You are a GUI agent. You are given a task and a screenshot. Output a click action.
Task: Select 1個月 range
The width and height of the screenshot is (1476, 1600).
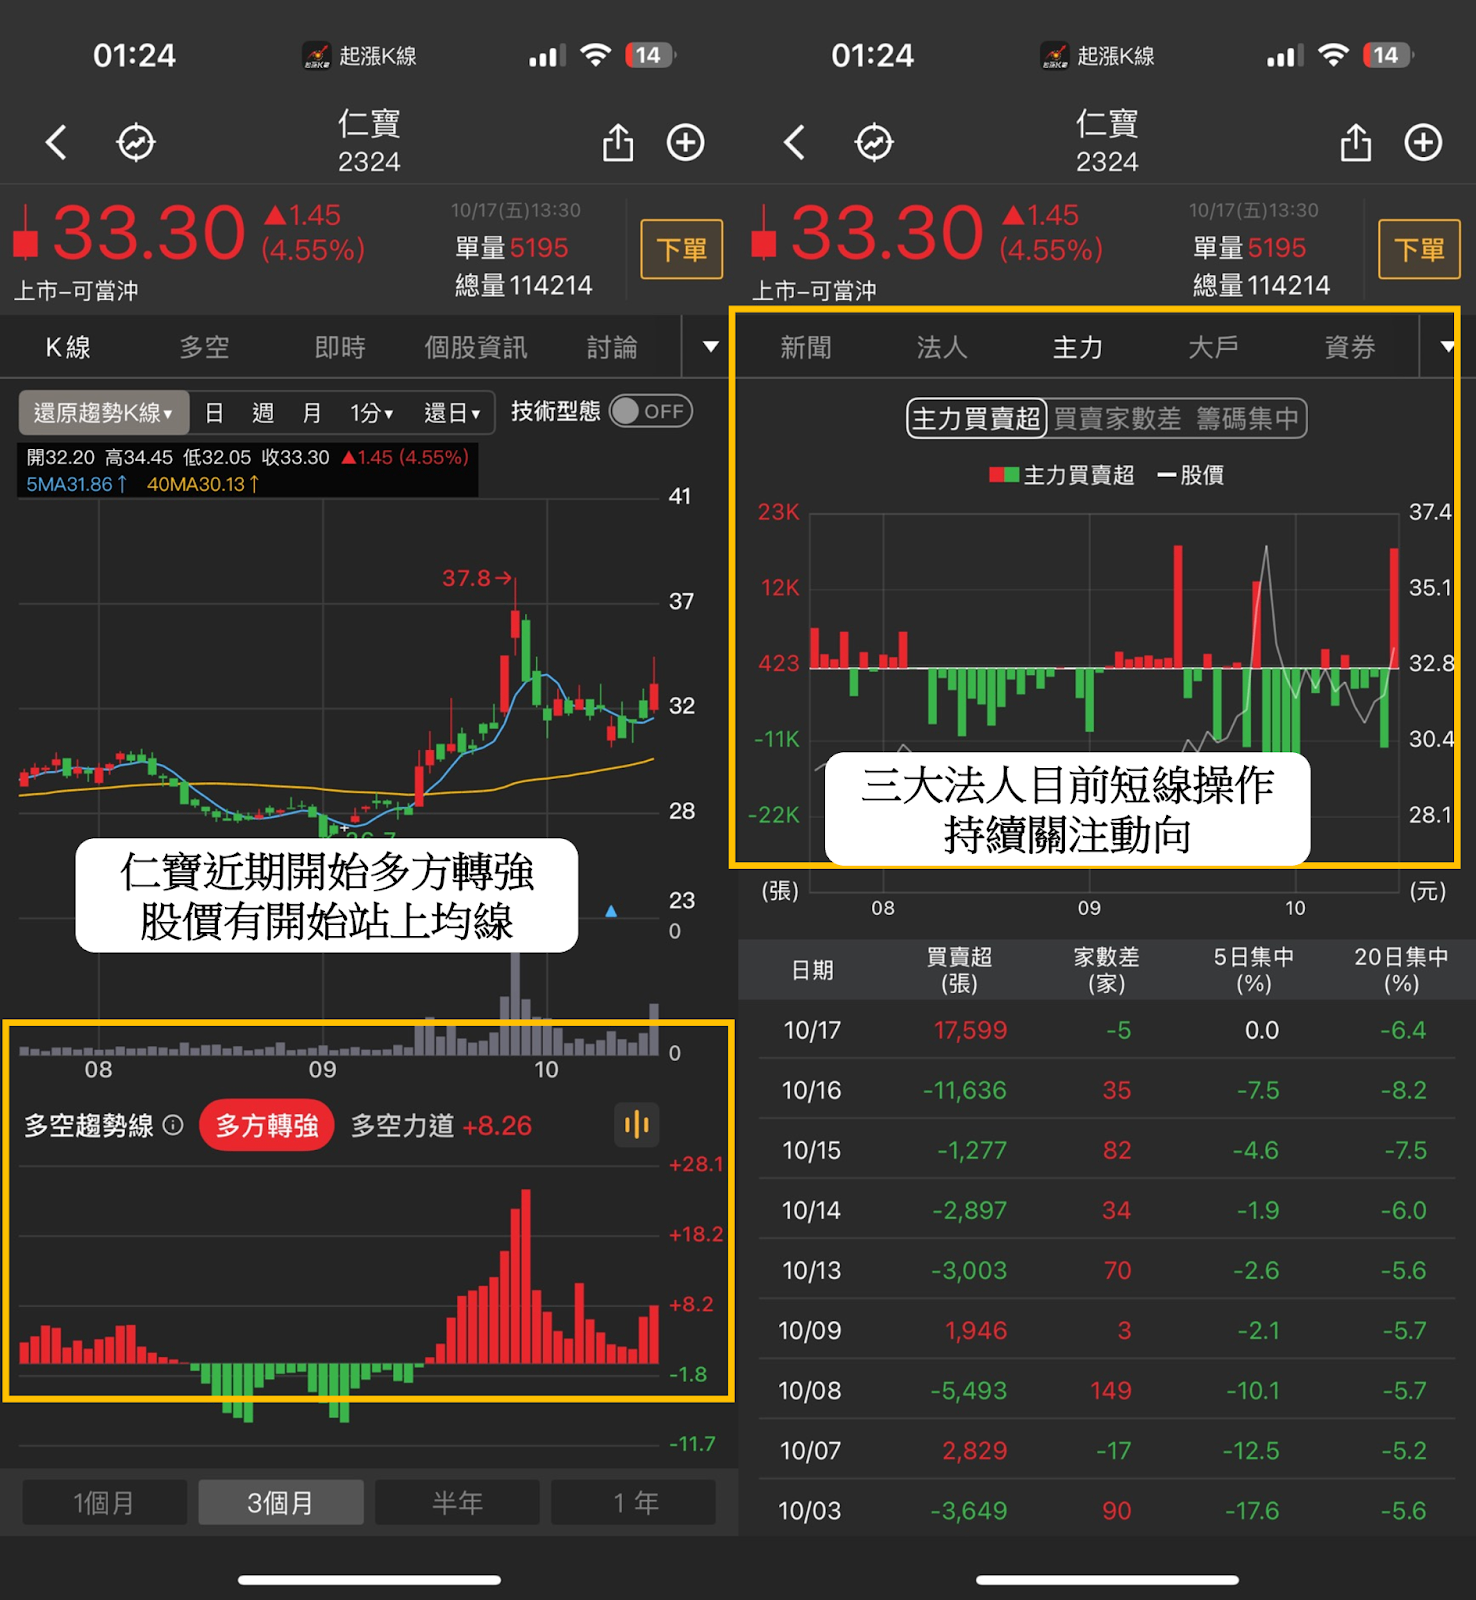pos(104,1502)
